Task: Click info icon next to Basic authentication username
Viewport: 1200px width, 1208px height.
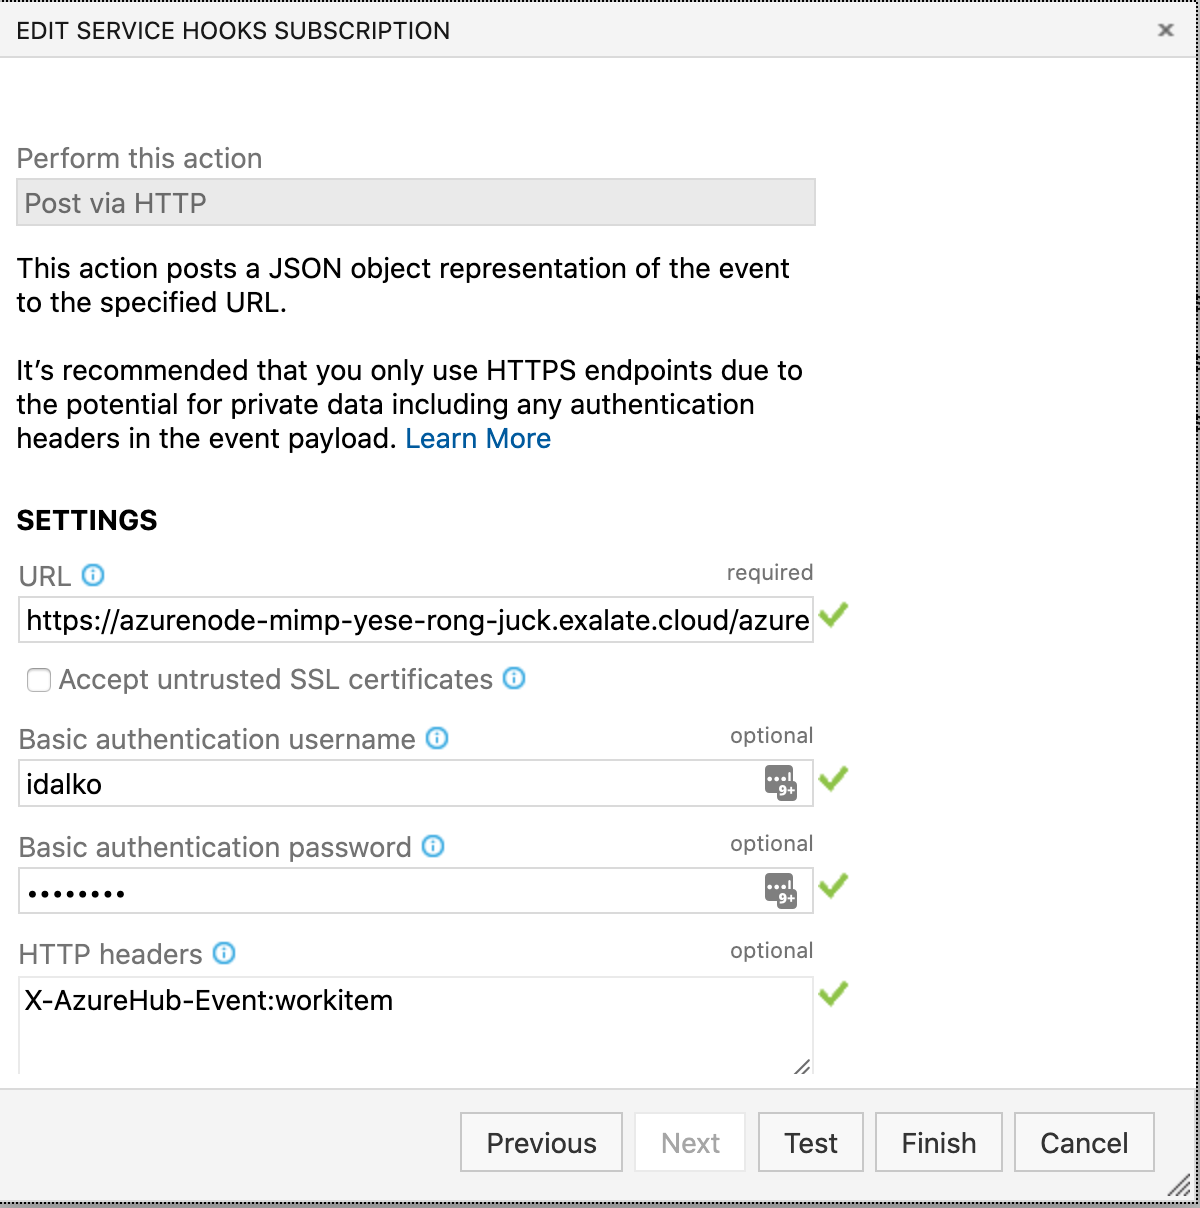Action: pyautogui.click(x=437, y=738)
